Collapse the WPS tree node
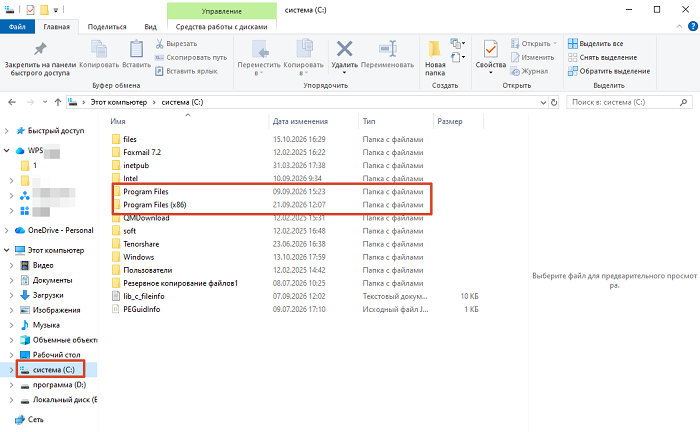Image resolution: width=700 pixels, height=432 pixels. [x=6, y=150]
